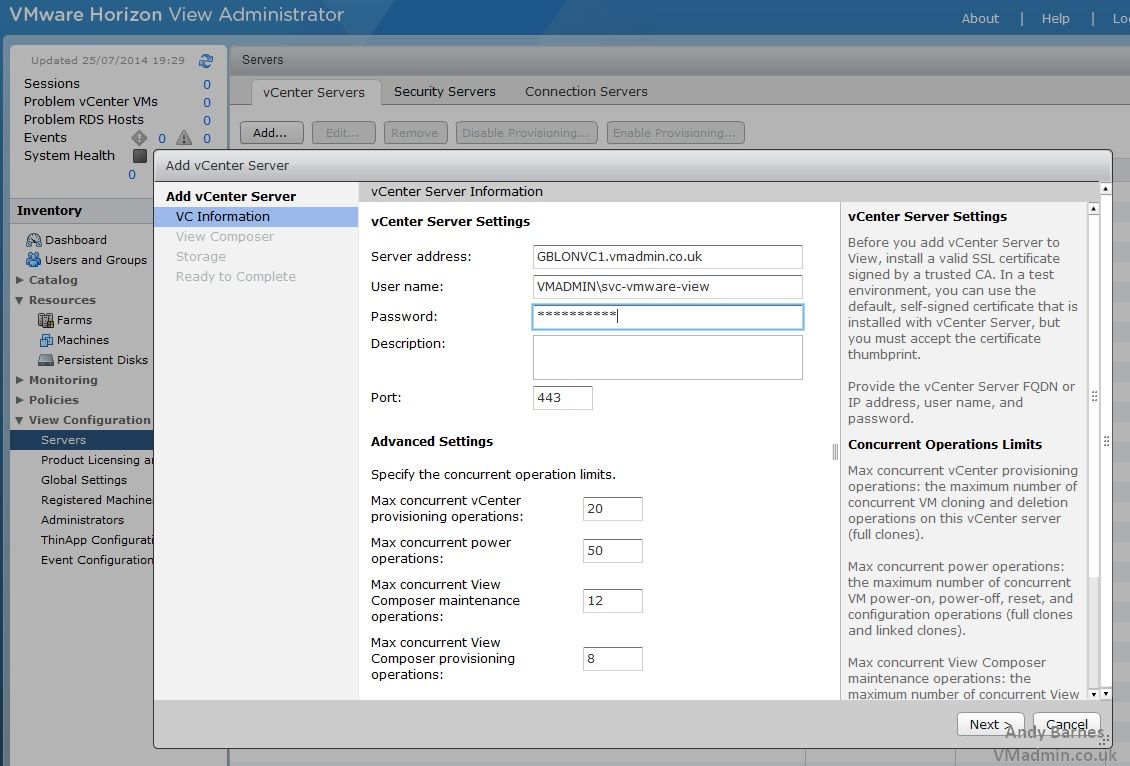Open the Dashboard icon in Inventory
This screenshot has width=1130, height=766.
click(x=34, y=240)
